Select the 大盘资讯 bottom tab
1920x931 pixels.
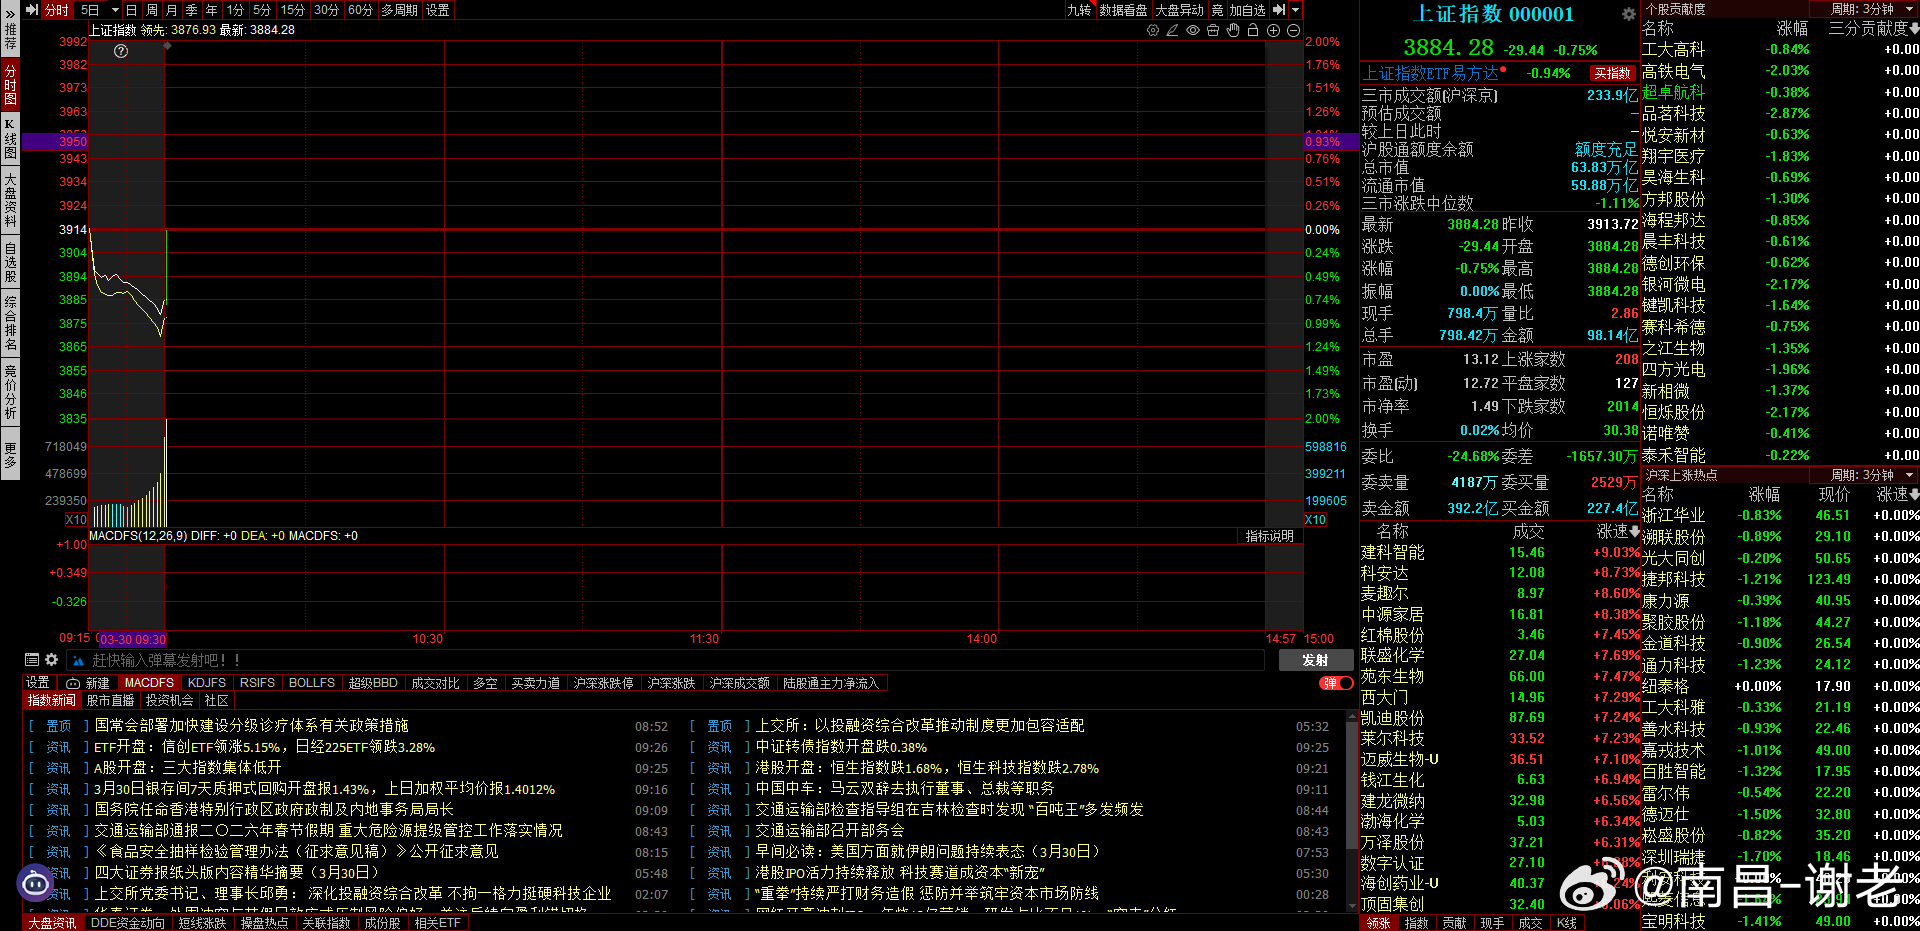point(52,923)
